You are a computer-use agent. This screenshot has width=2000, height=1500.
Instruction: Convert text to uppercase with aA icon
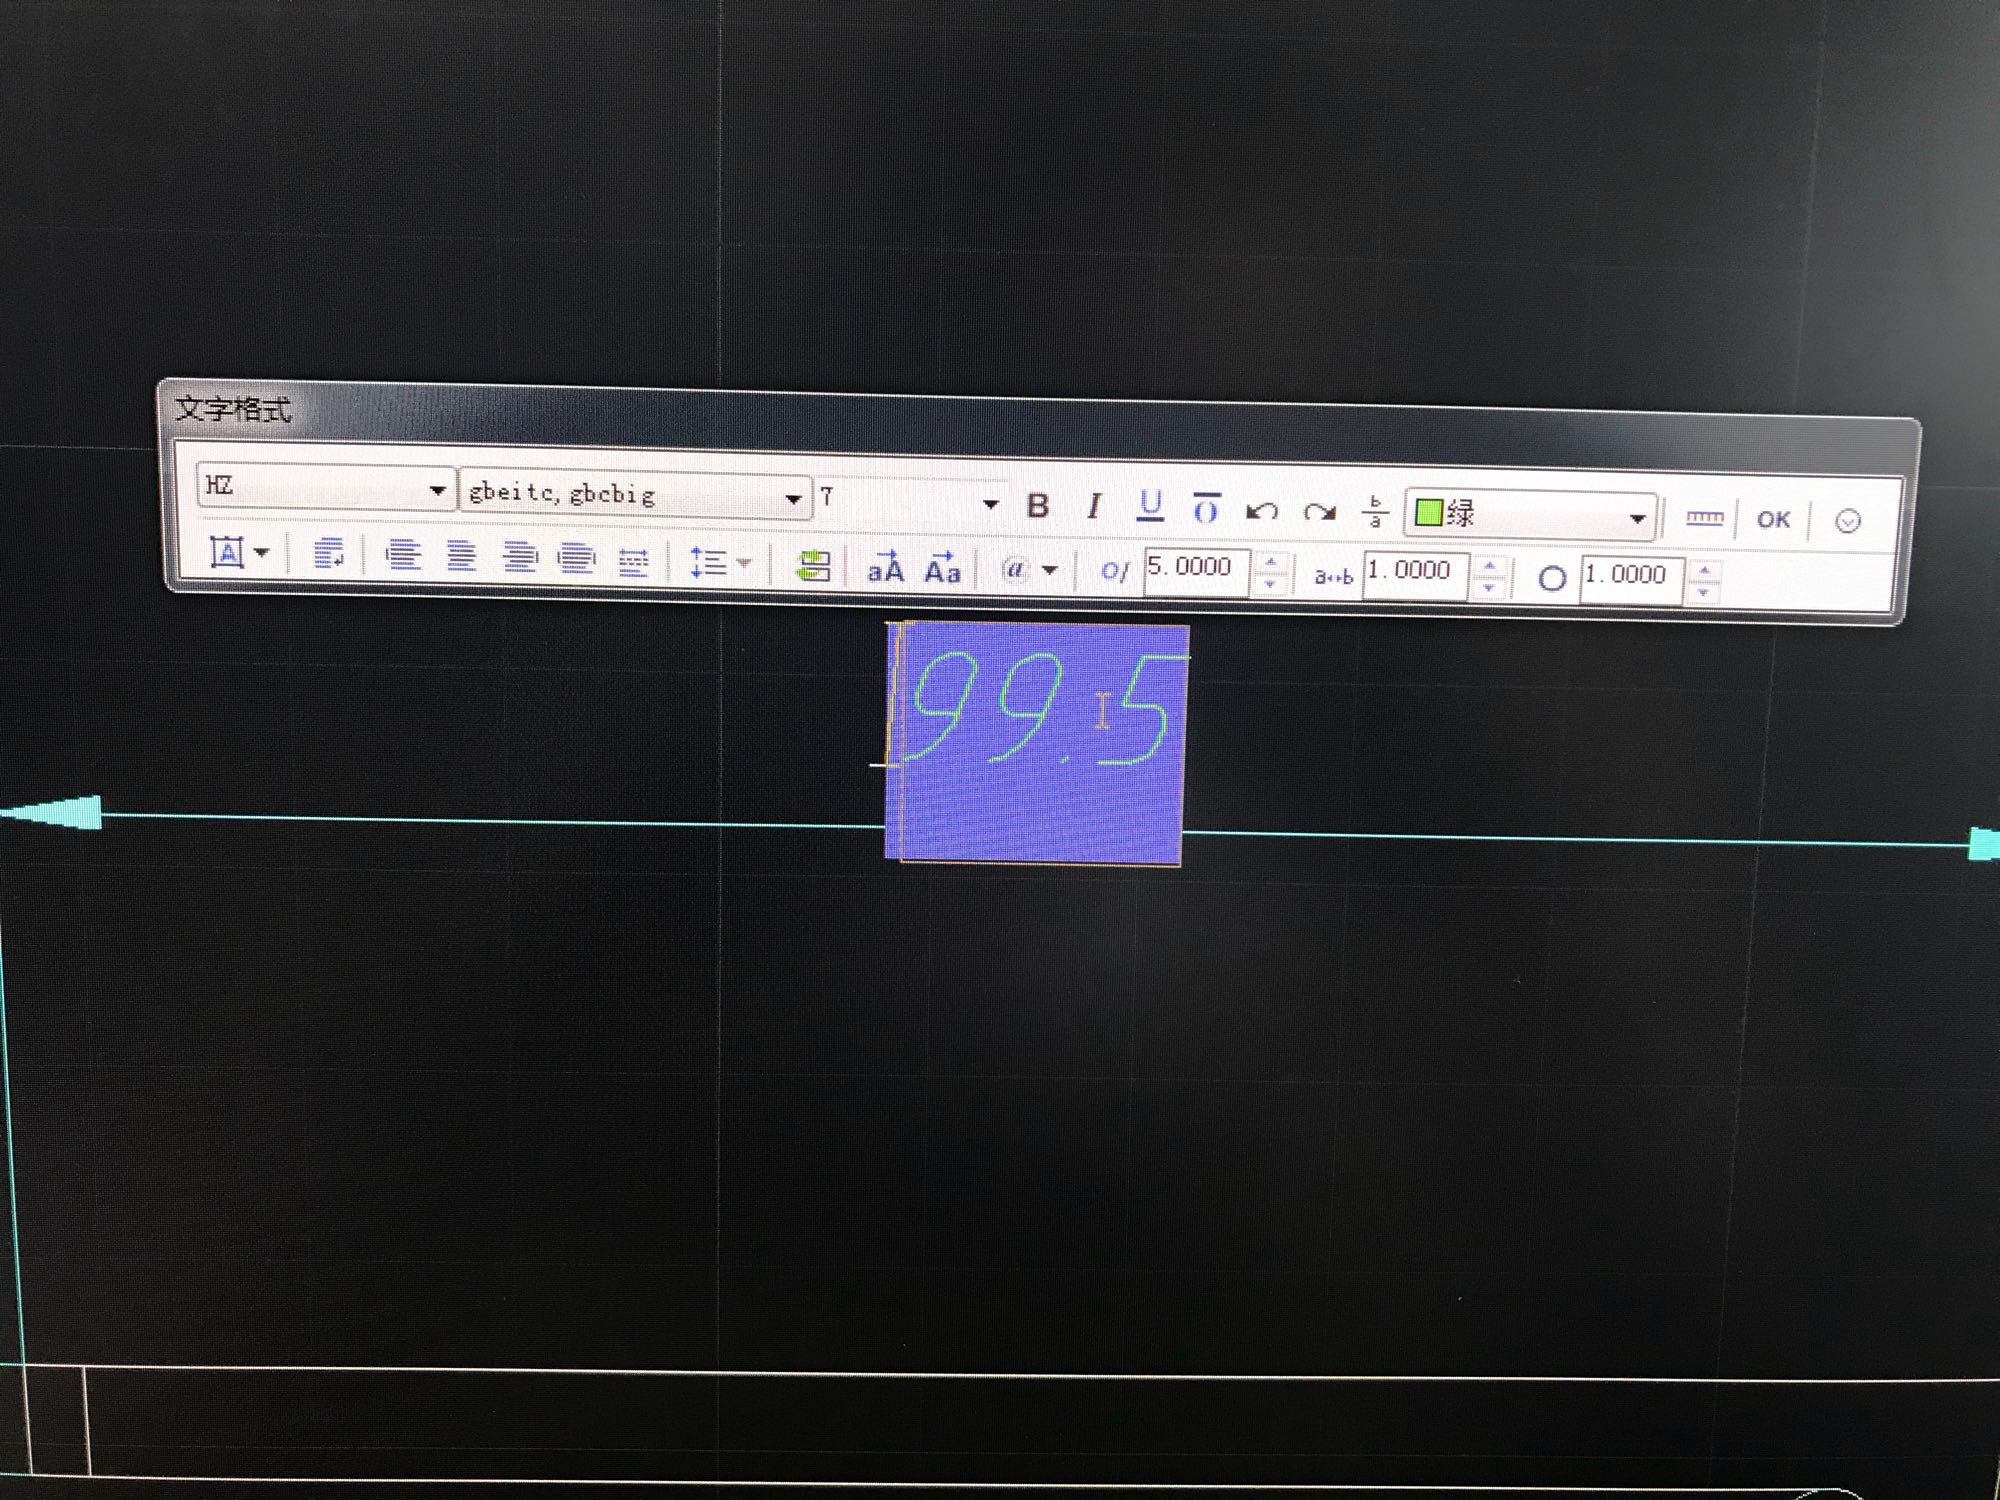point(885,567)
